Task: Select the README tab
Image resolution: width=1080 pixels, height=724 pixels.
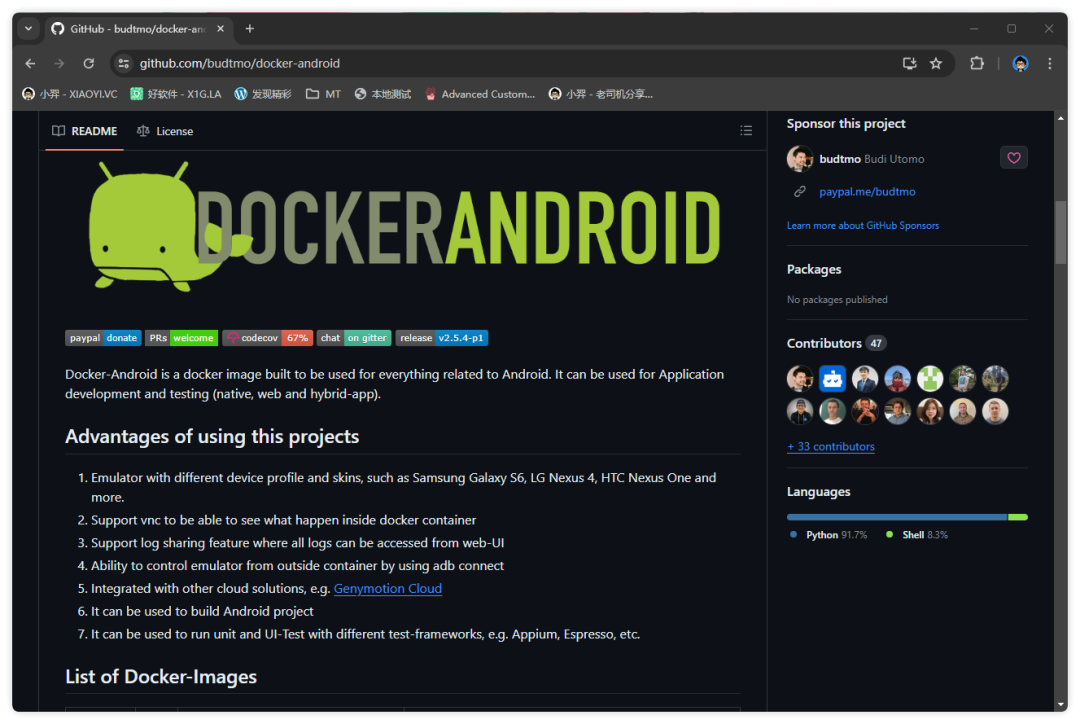Action: click(85, 131)
